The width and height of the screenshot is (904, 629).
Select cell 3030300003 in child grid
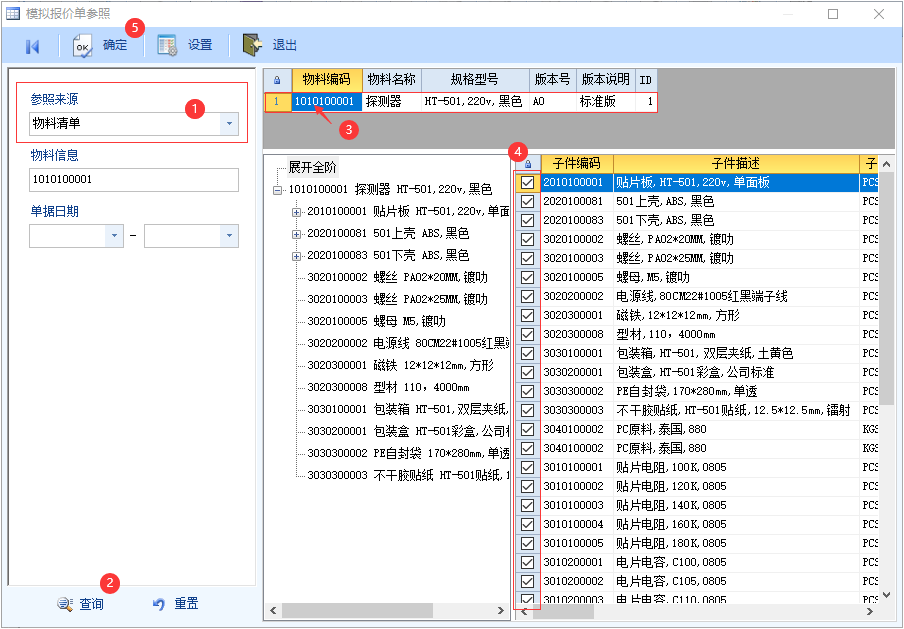pyautogui.click(x=577, y=410)
